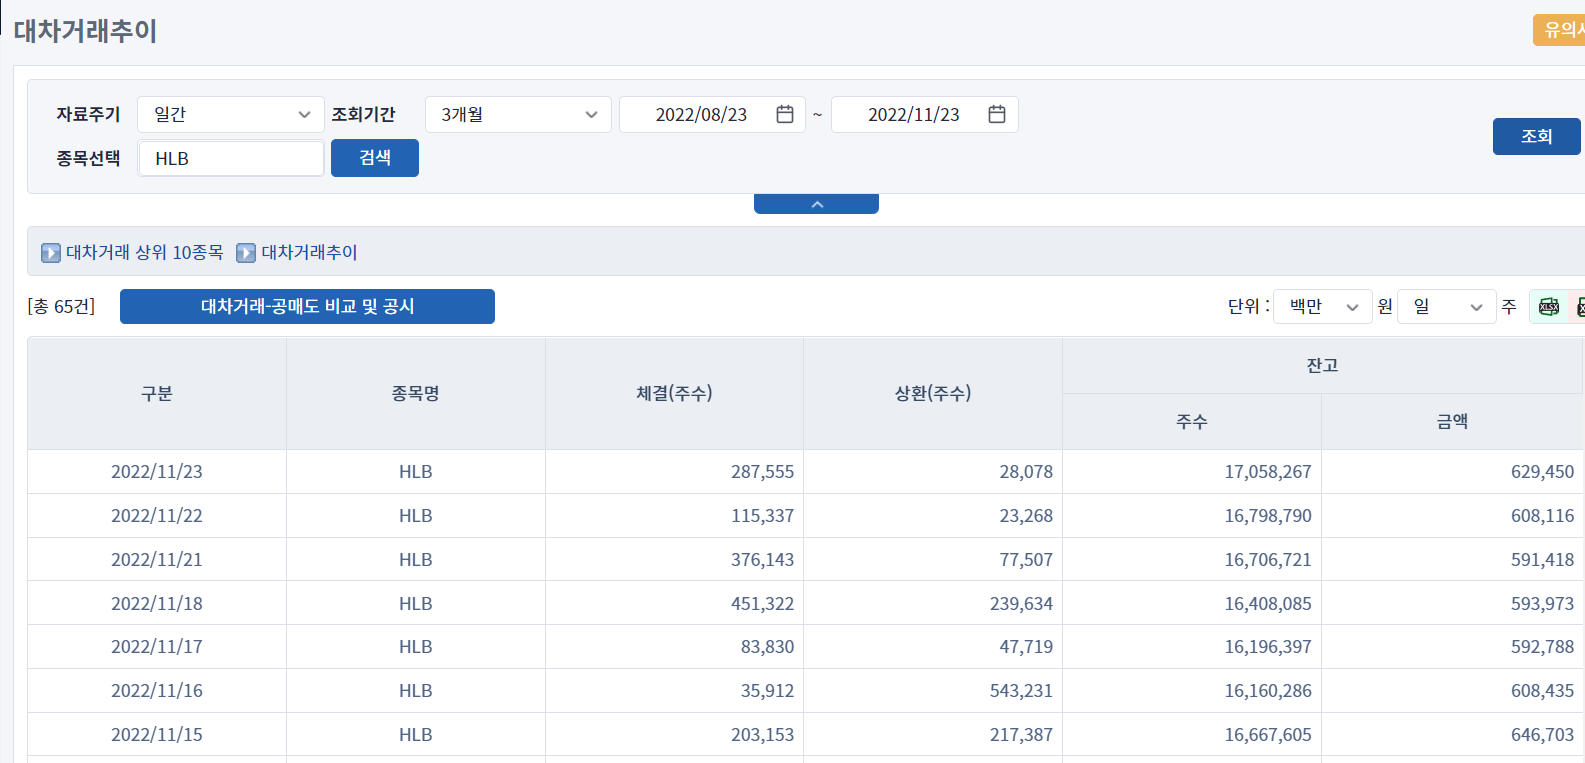The image size is (1585, 763).
Task: Click the 잔고 group header
Action: [1323, 365]
